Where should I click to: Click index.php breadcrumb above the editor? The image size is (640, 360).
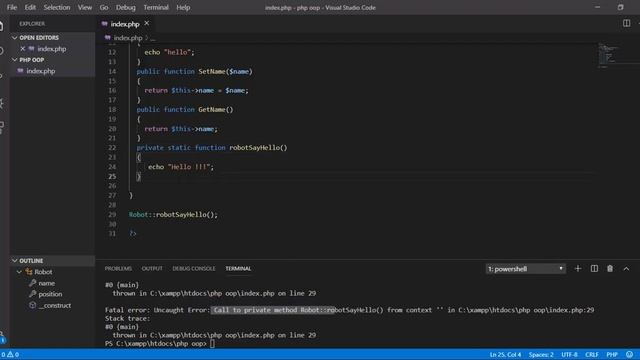click(x=127, y=38)
